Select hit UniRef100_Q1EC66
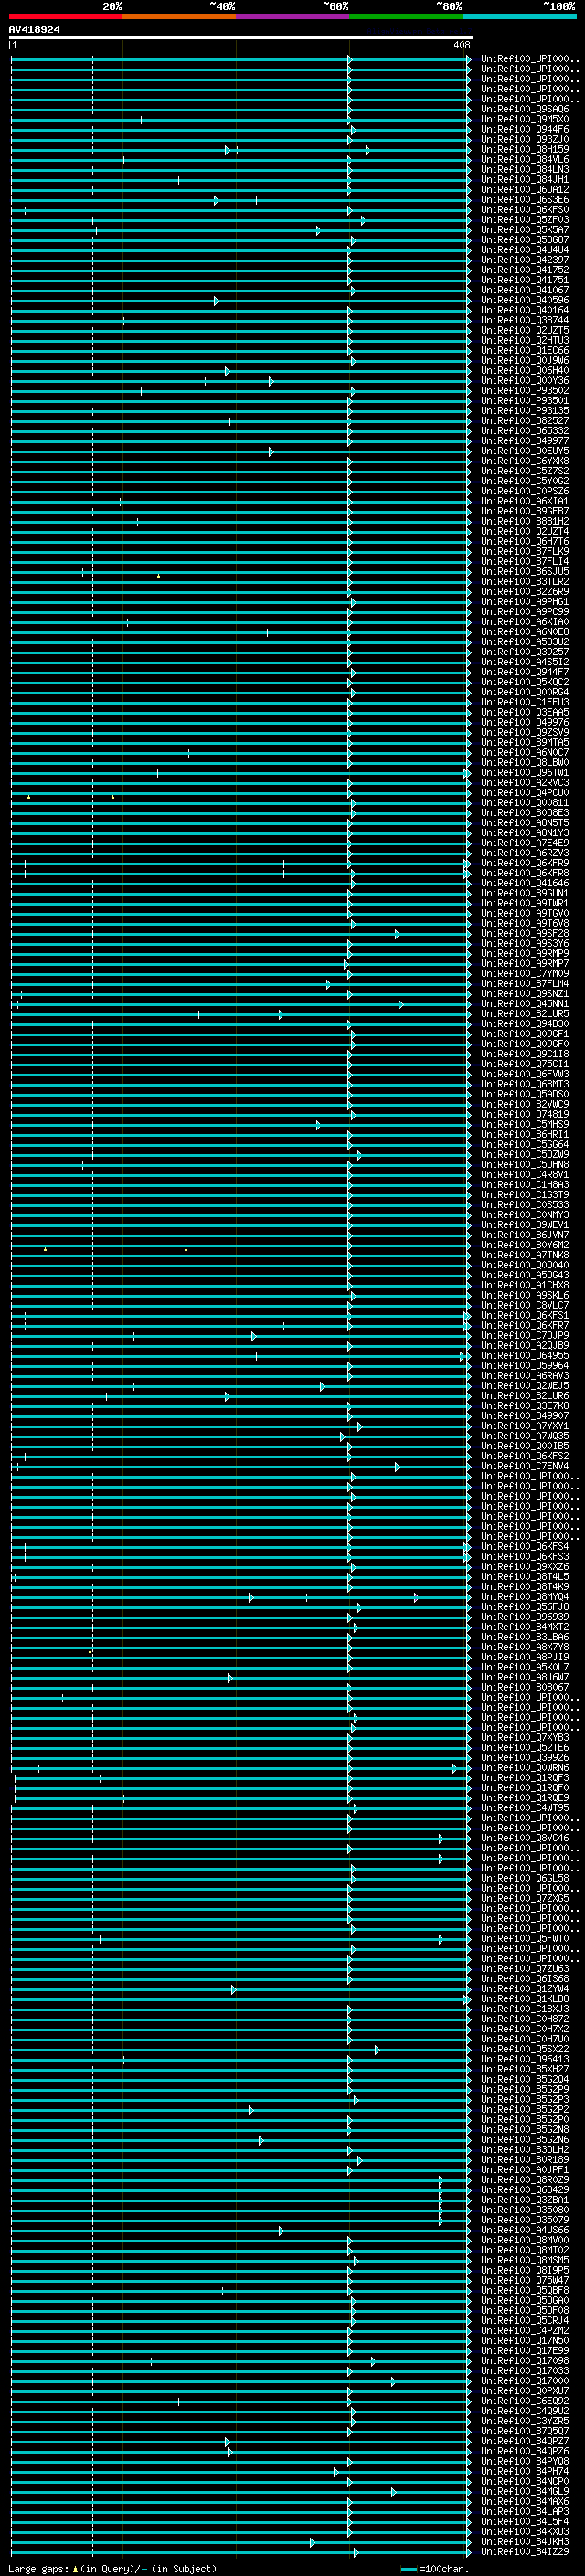The width and height of the screenshot is (585, 2576). (525, 350)
